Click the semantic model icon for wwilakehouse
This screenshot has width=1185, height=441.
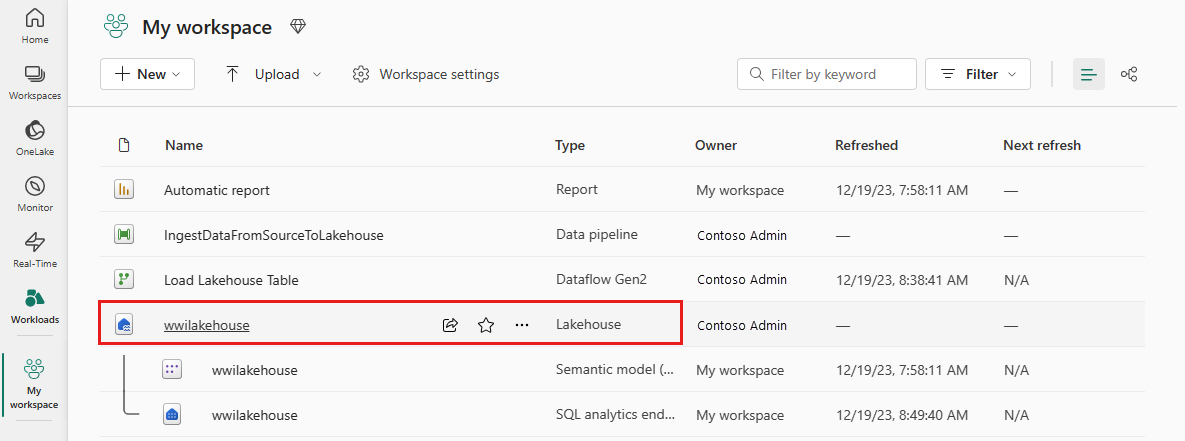pyautogui.click(x=172, y=370)
